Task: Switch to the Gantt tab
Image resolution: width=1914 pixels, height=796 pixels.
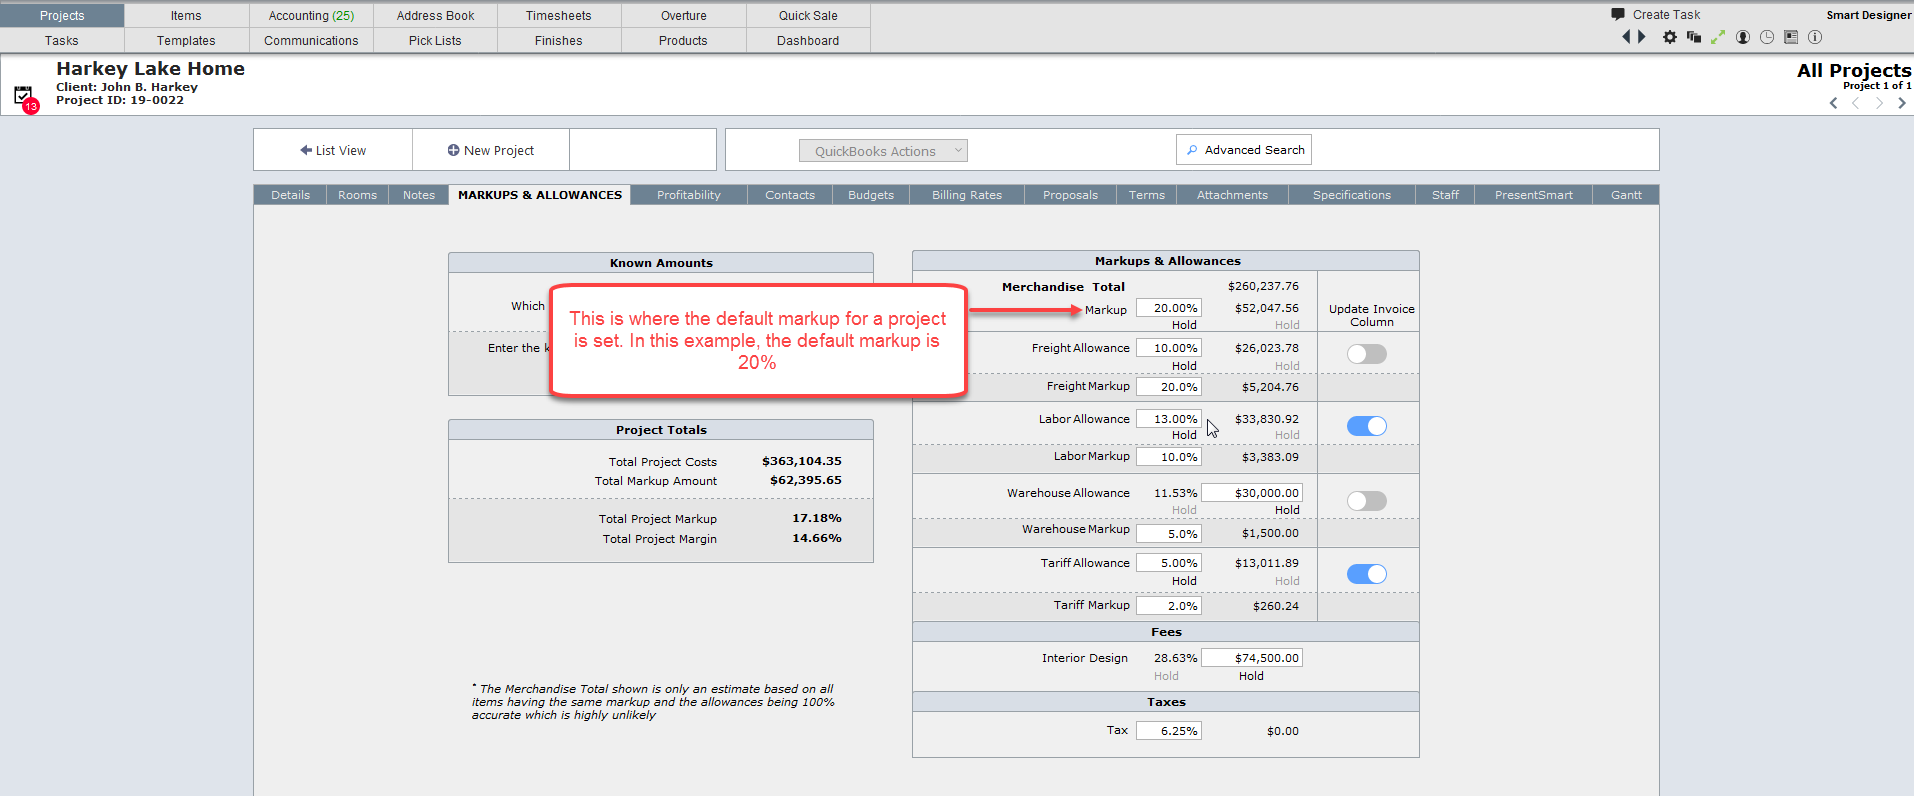Action: (x=1626, y=195)
